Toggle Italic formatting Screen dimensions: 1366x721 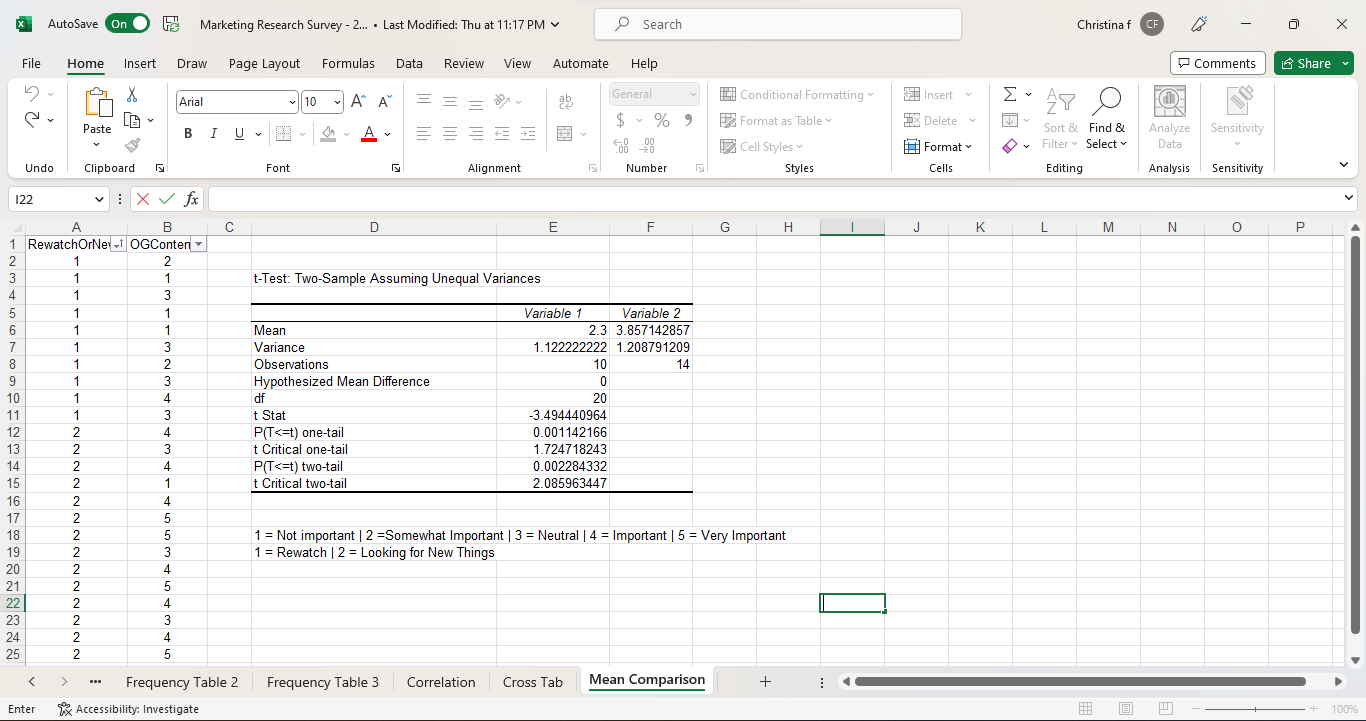tap(213, 133)
